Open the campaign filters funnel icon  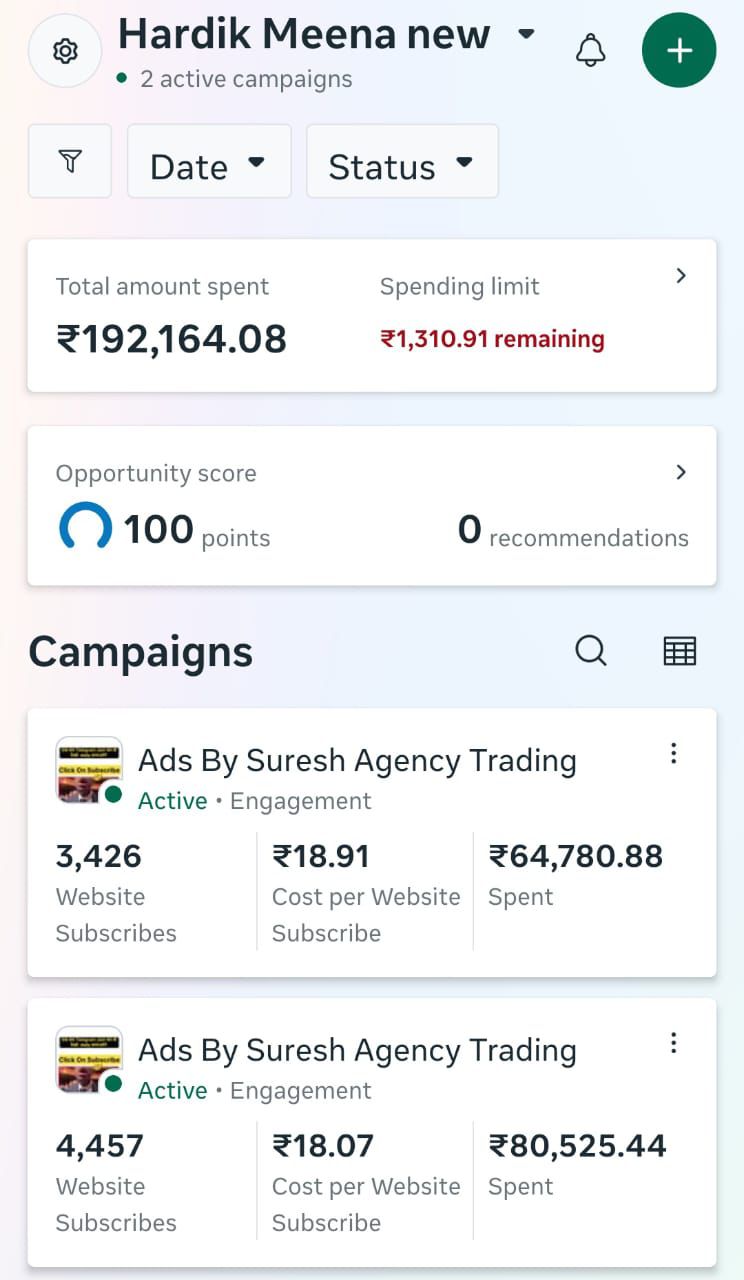(69, 160)
